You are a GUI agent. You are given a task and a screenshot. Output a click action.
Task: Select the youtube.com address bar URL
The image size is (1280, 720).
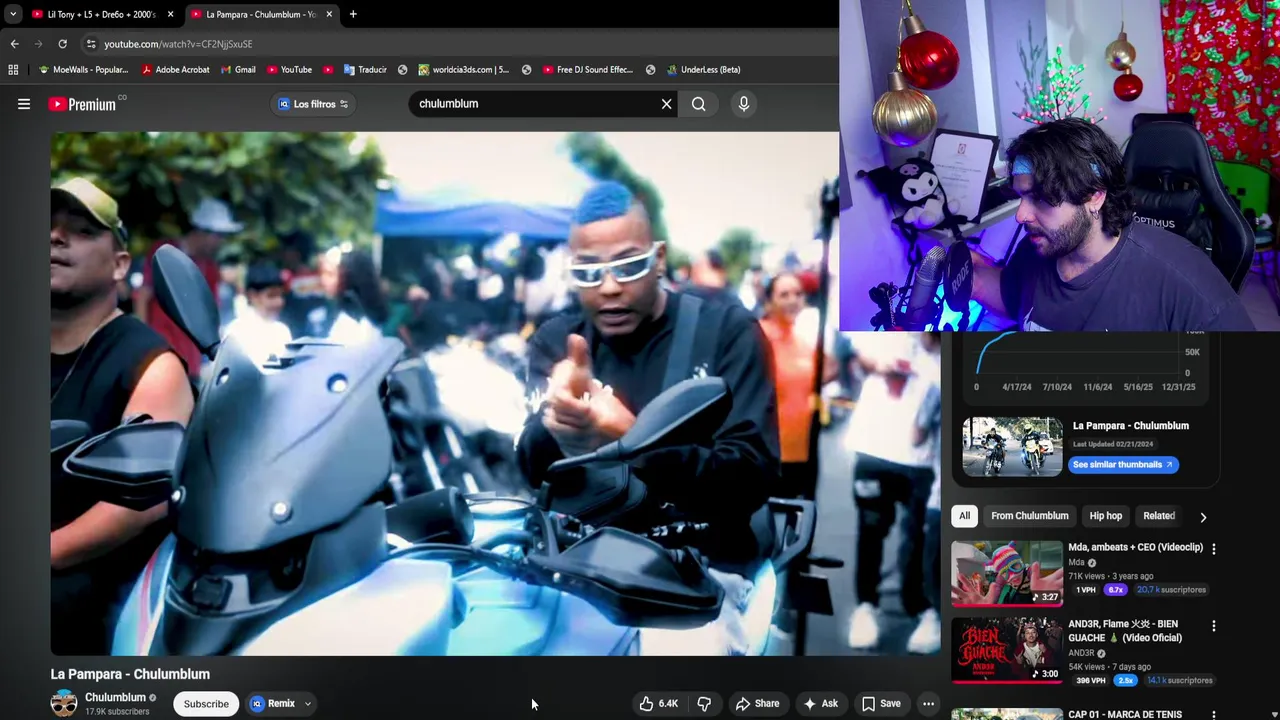[x=178, y=44]
